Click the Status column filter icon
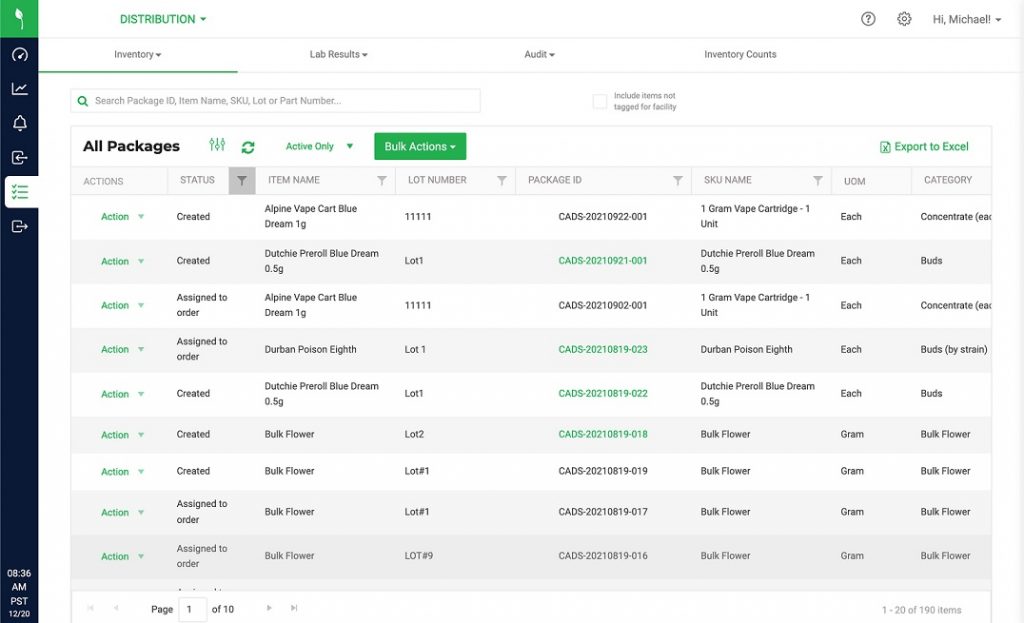Viewport: 1024px width, 623px height. [x=241, y=181]
